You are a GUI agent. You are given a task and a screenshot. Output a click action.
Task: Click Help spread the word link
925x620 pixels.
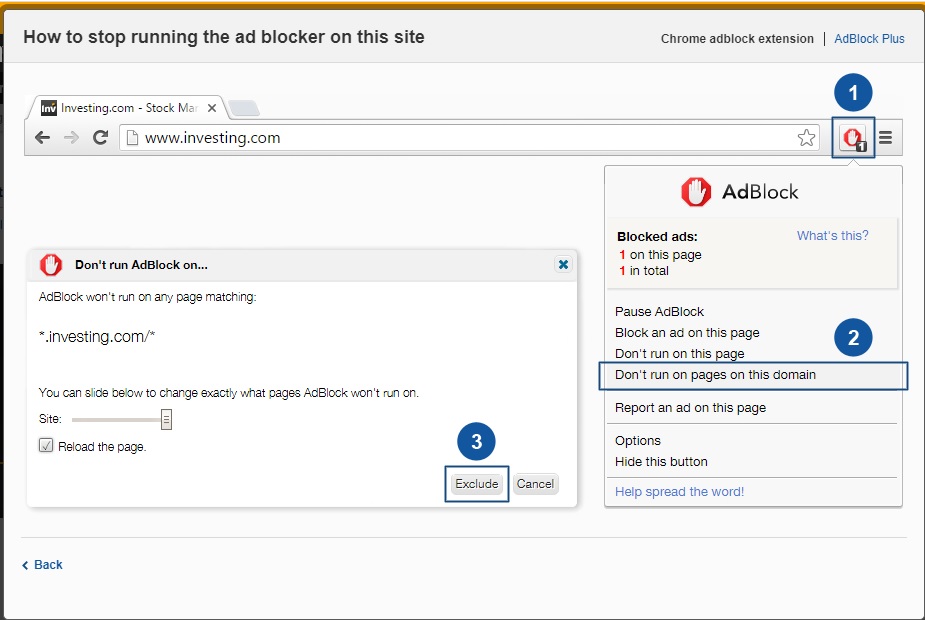(679, 491)
